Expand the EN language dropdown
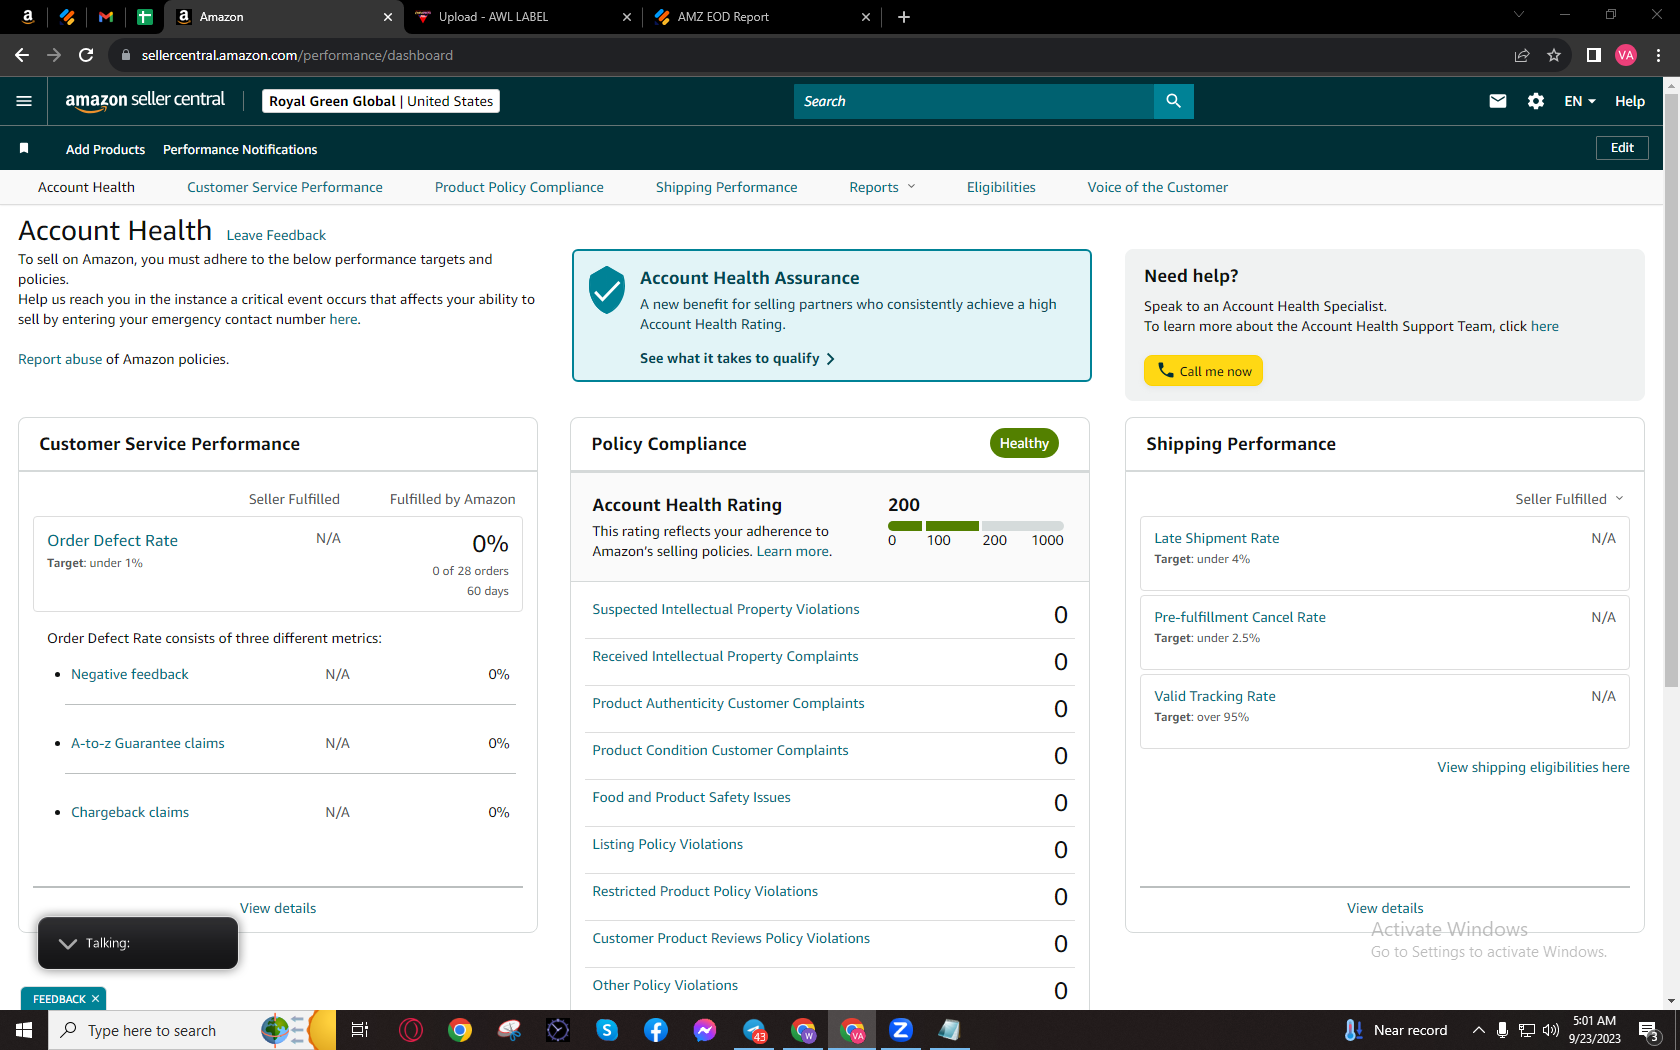1680x1050 pixels. click(x=1580, y=101)
